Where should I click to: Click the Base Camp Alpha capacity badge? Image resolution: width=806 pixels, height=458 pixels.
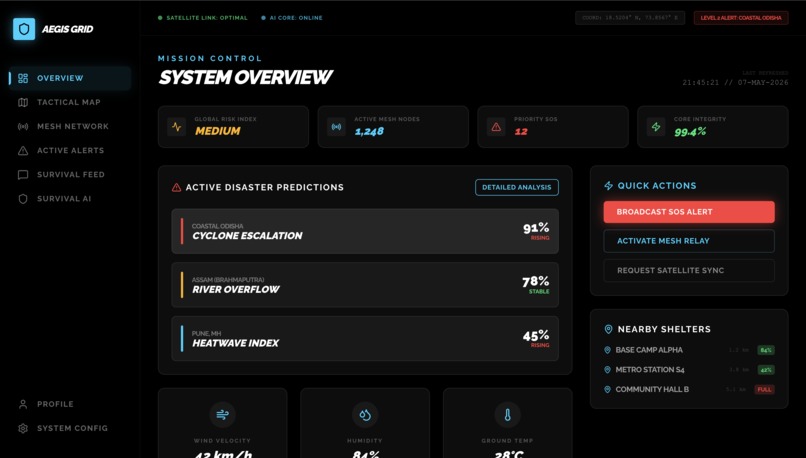(x=766, y=350)
